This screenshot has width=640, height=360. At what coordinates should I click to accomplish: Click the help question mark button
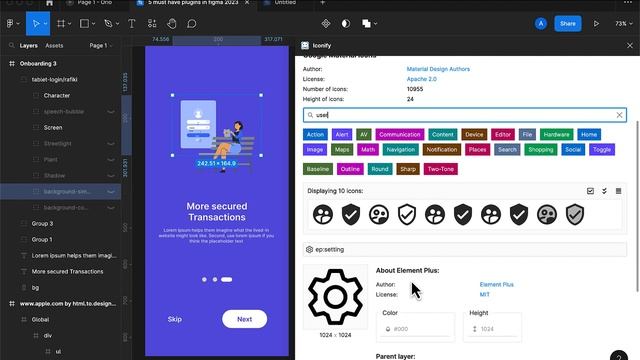[x=619, y=356]
